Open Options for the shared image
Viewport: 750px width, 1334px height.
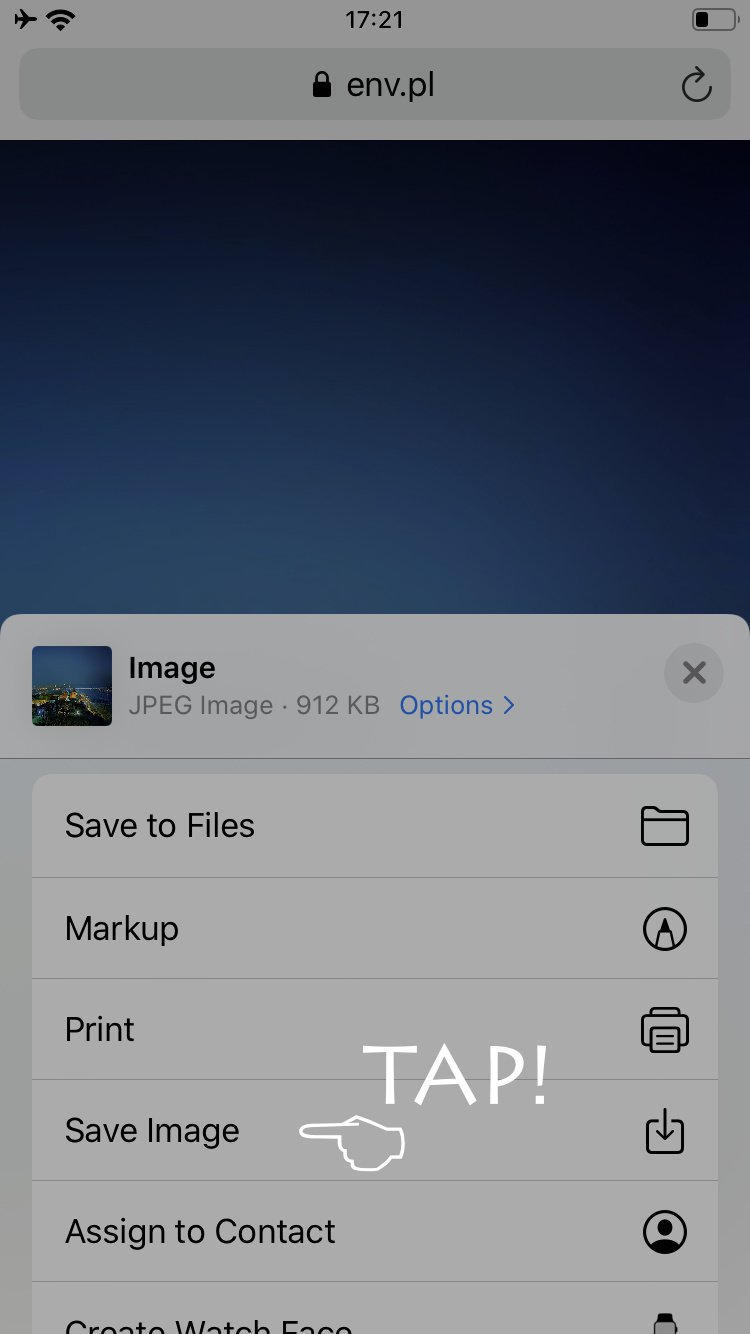(x=446, y=705)
